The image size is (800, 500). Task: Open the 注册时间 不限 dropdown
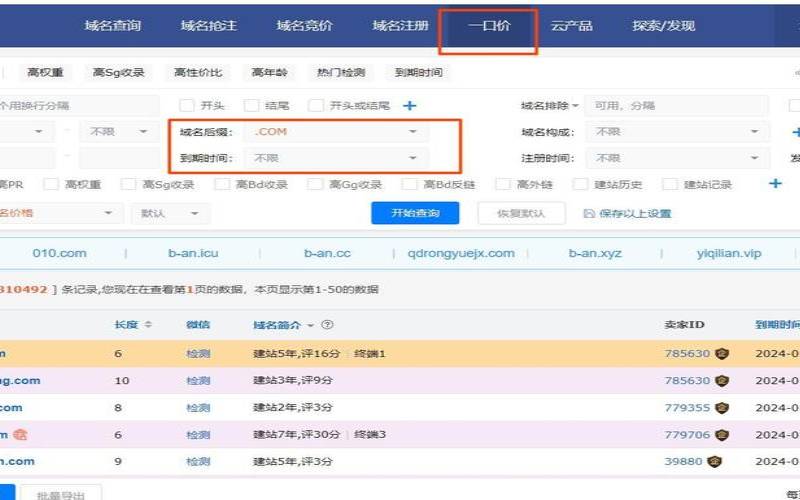coord(677,158)
